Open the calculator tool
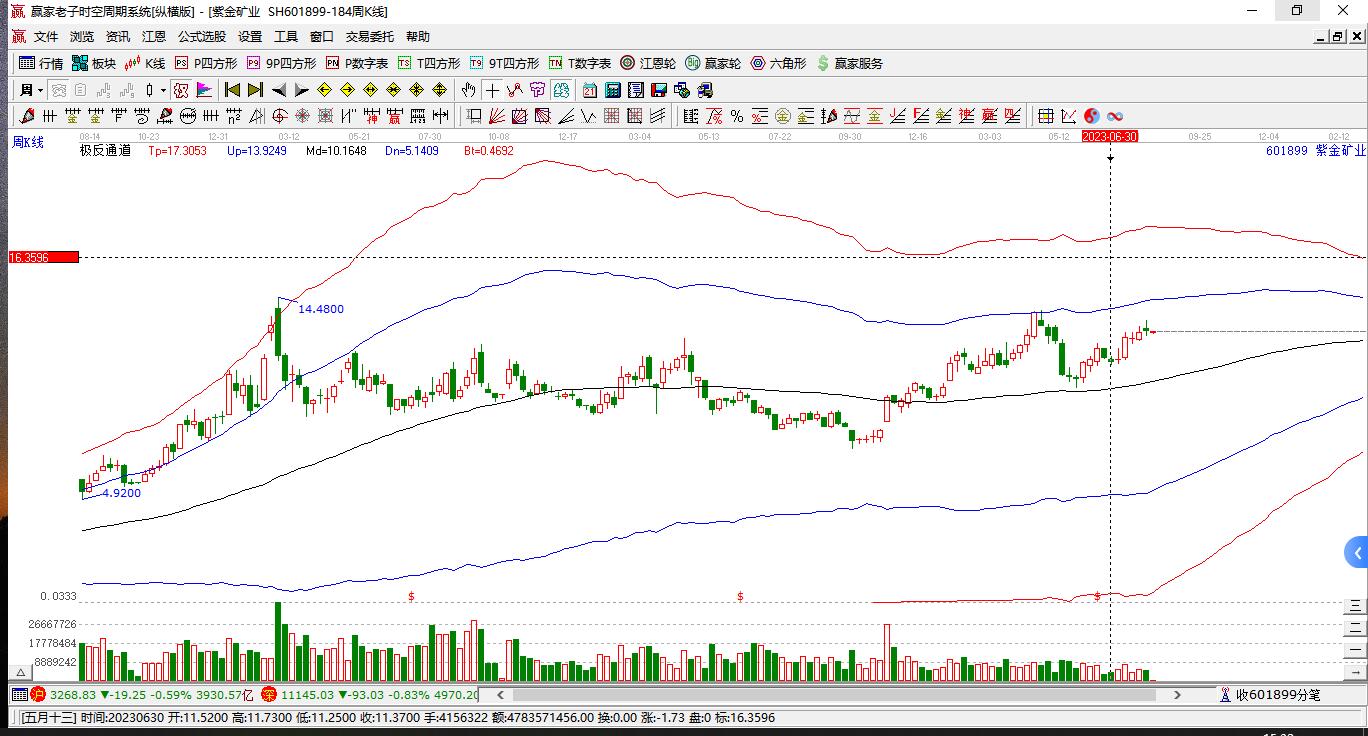This screenshot has height=736, width=1368. click(613, 90)
